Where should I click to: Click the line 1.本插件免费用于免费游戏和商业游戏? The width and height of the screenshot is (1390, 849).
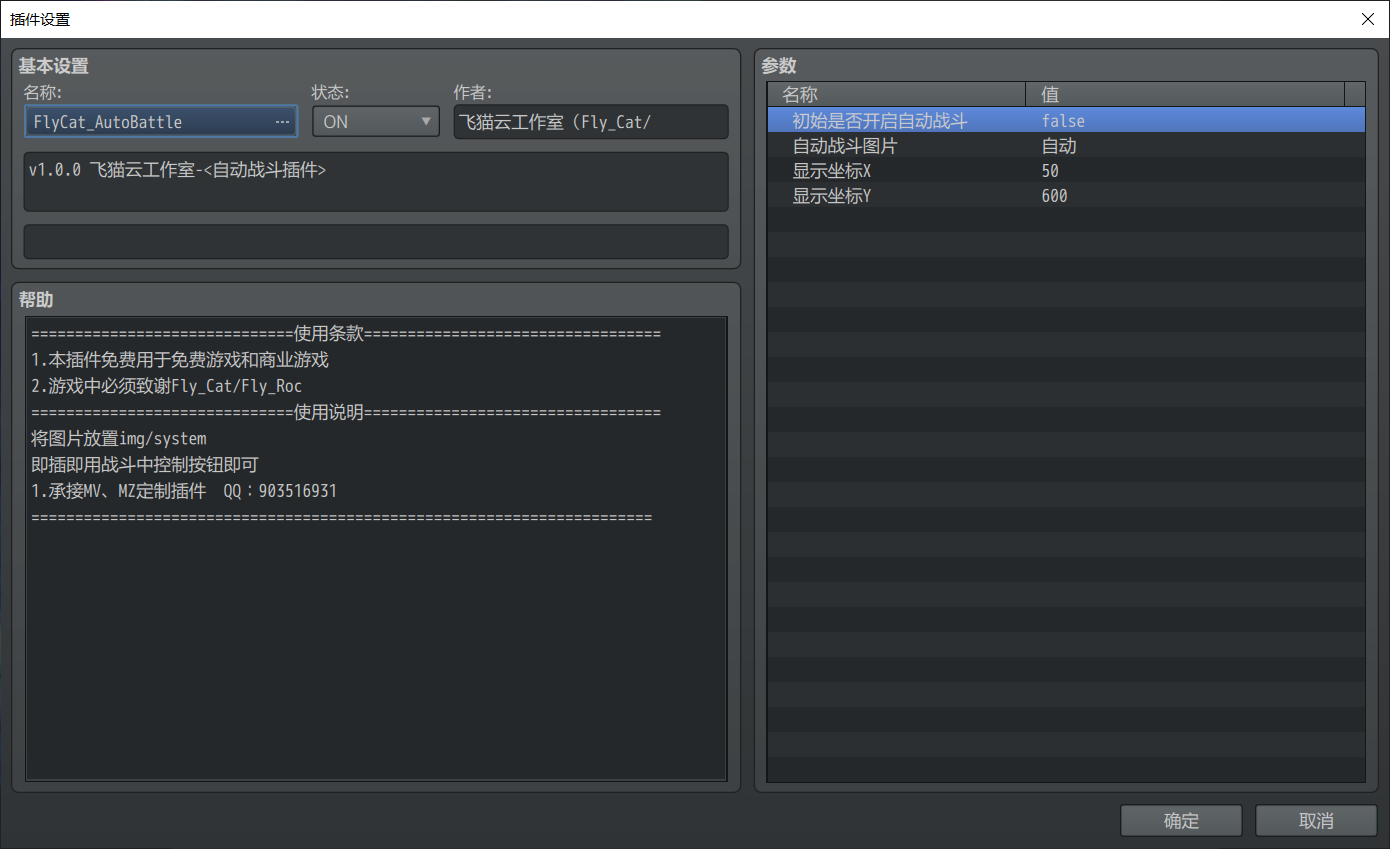click(x=180, y=360)
